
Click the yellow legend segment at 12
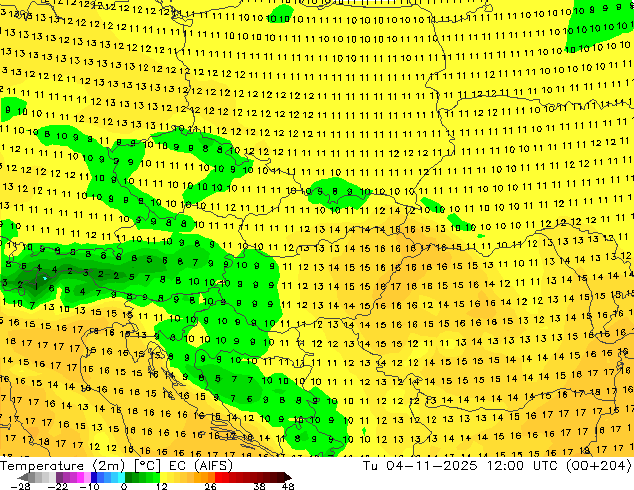163,477
